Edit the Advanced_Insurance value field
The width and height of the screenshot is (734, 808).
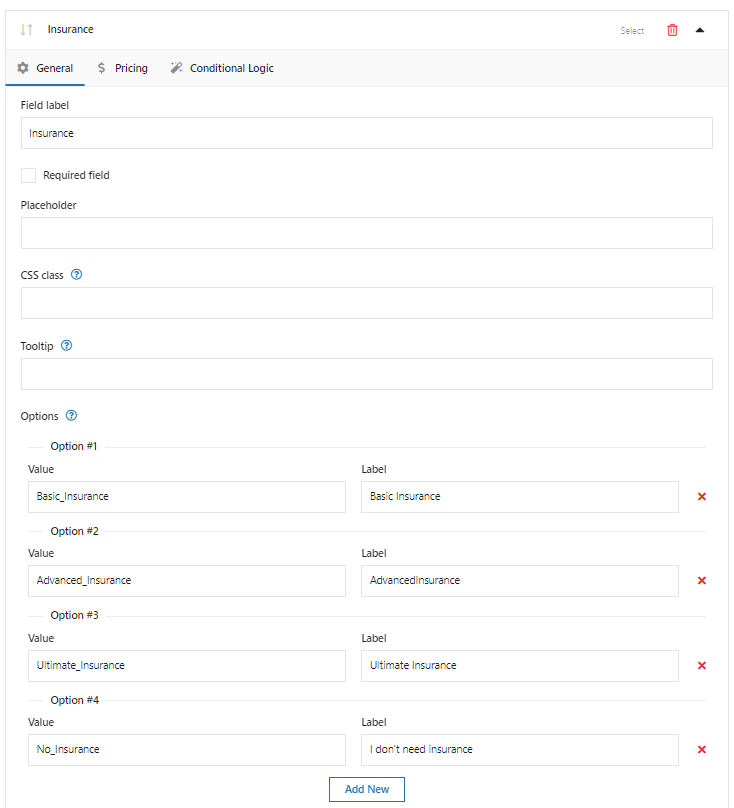click(x=187, y=581)
